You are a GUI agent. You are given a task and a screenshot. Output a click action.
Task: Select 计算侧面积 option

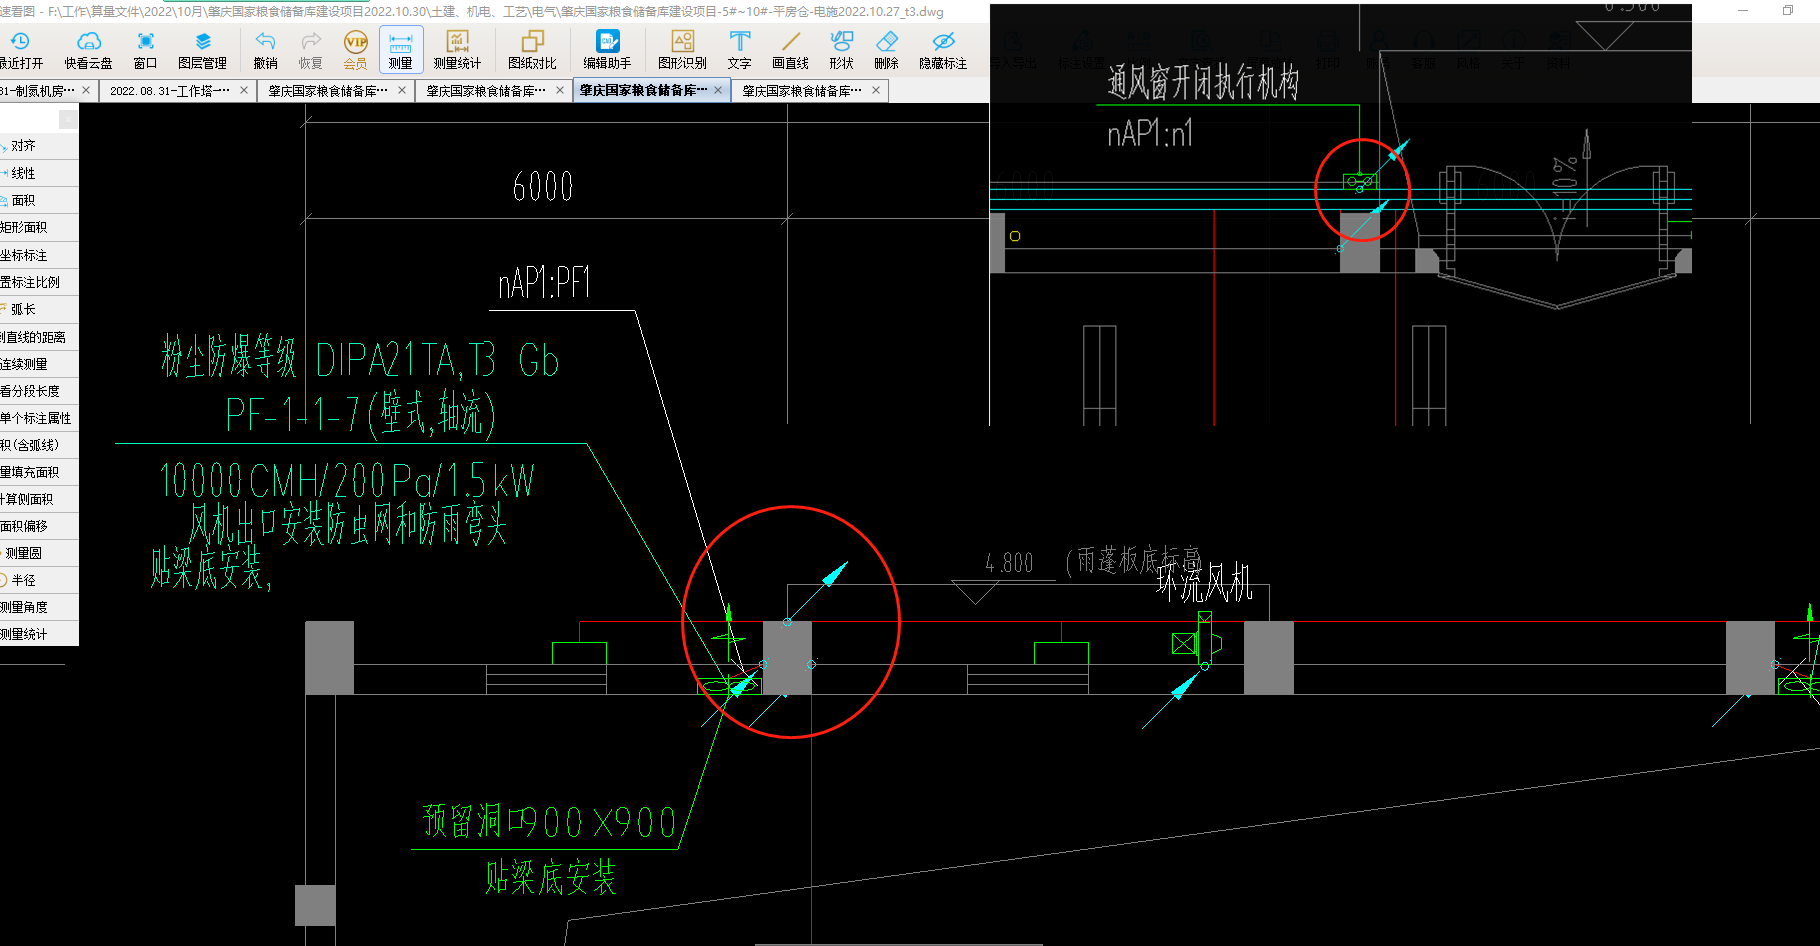[x=39, y=499]
